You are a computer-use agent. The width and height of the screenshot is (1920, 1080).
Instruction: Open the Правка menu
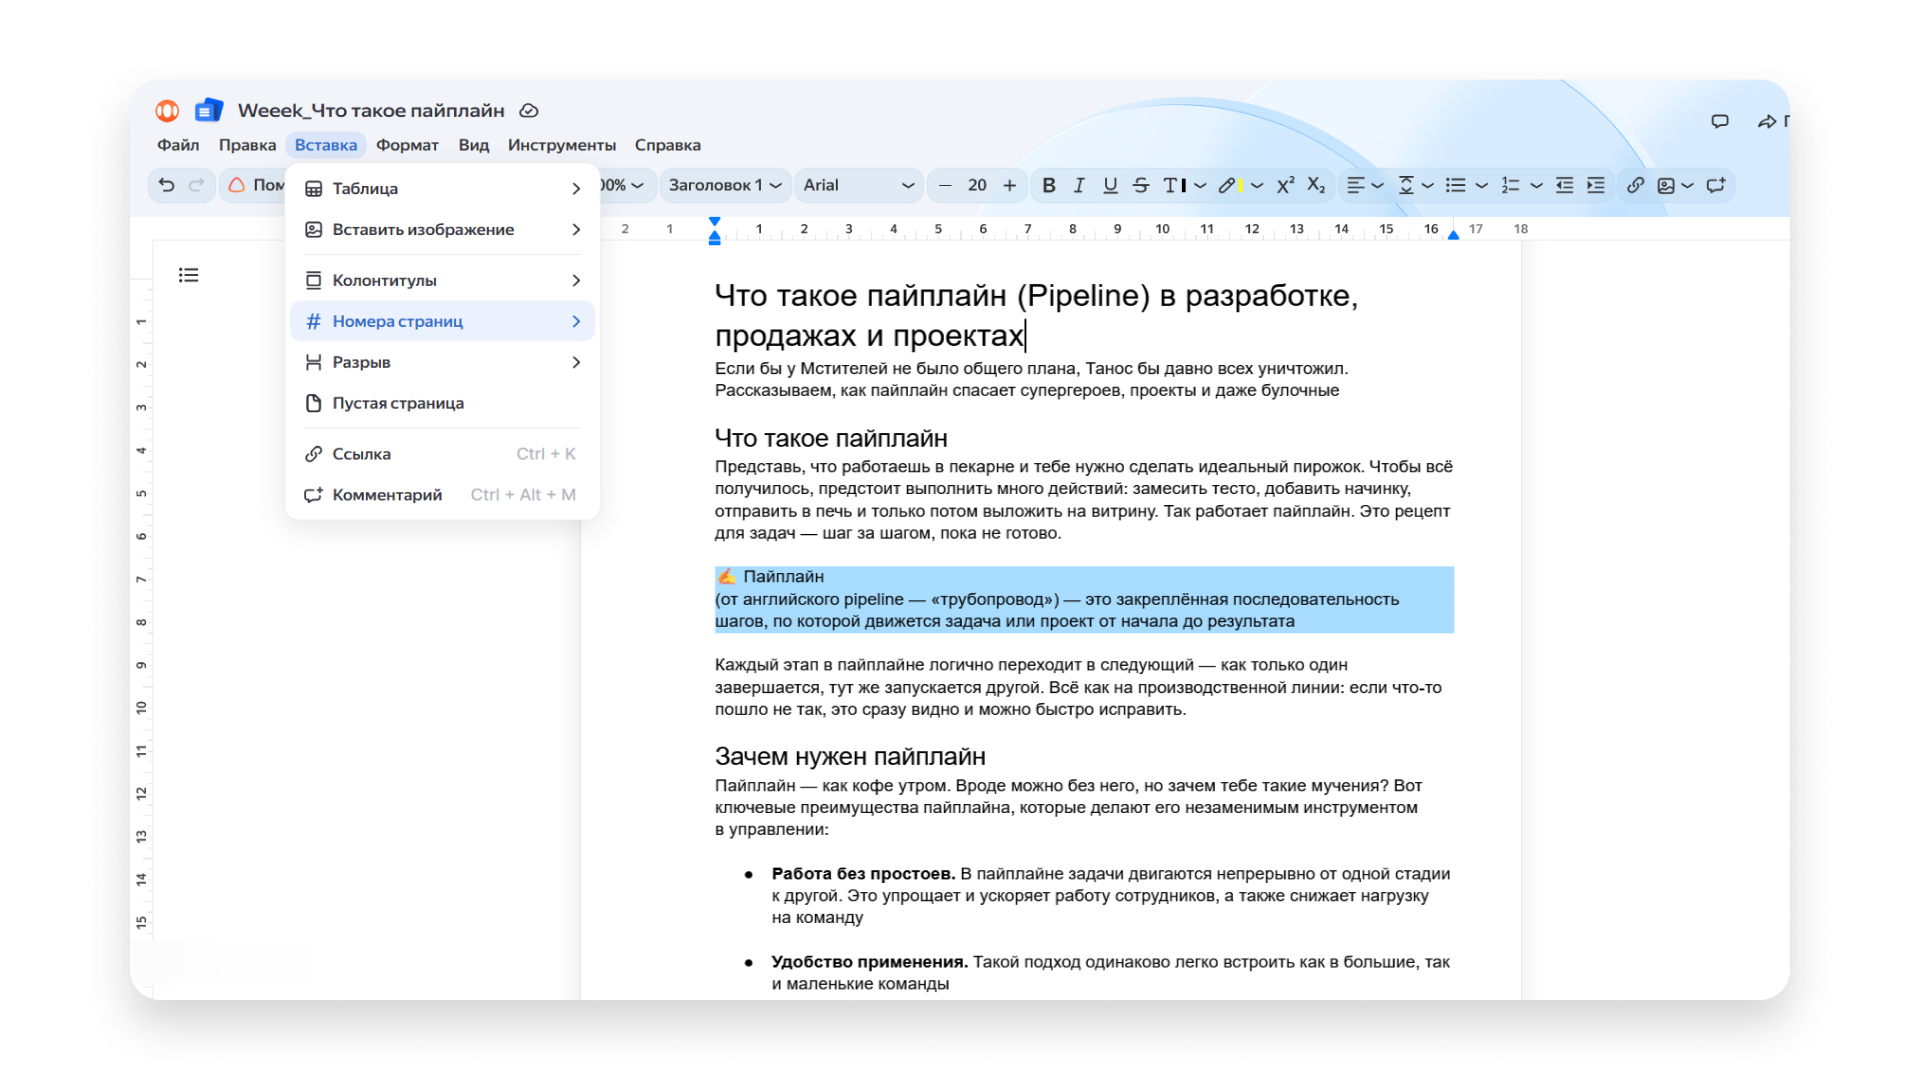pos(247,145)
